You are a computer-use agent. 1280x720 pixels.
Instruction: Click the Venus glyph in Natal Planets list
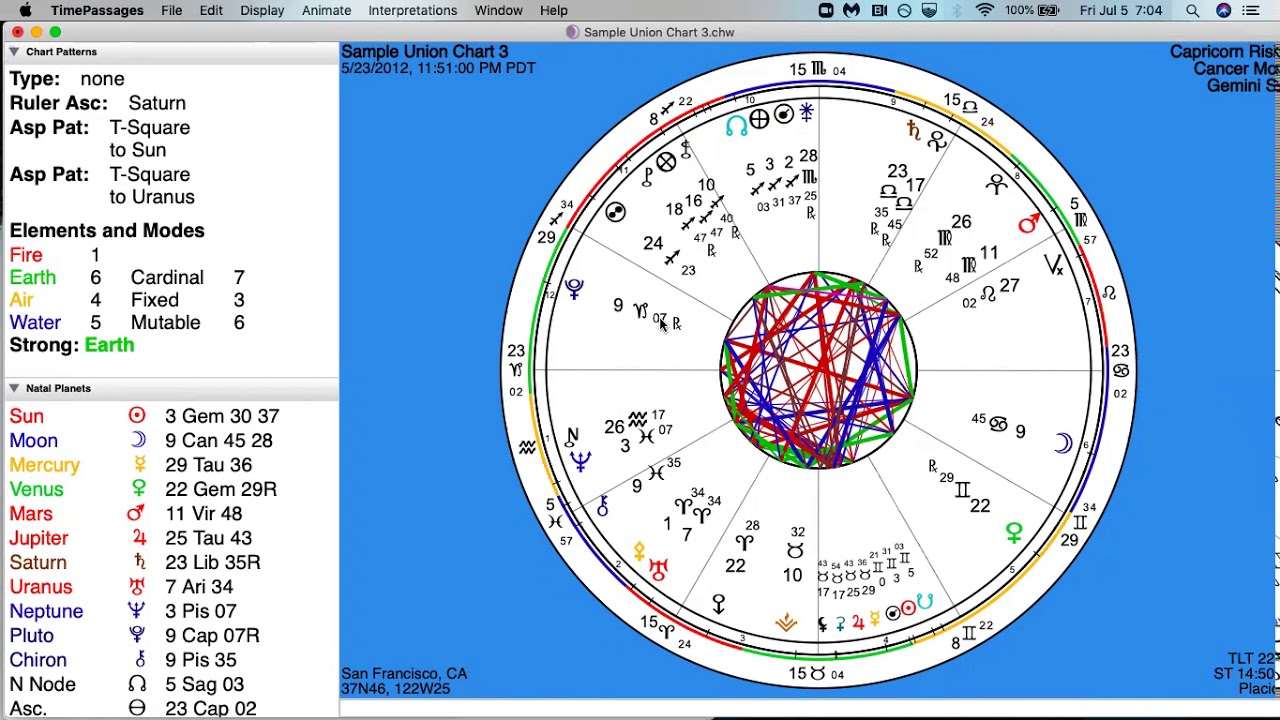(138, 488)
